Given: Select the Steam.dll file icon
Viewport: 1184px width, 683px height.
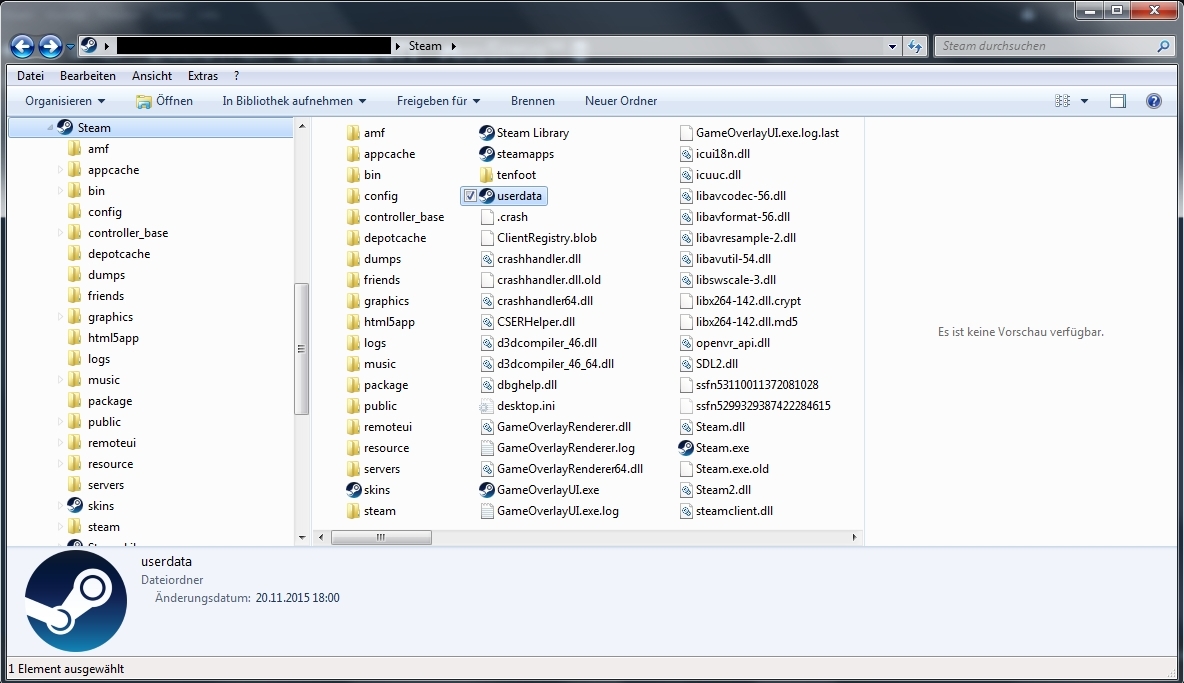Looking at the screenshot, I should click(686, 427).
